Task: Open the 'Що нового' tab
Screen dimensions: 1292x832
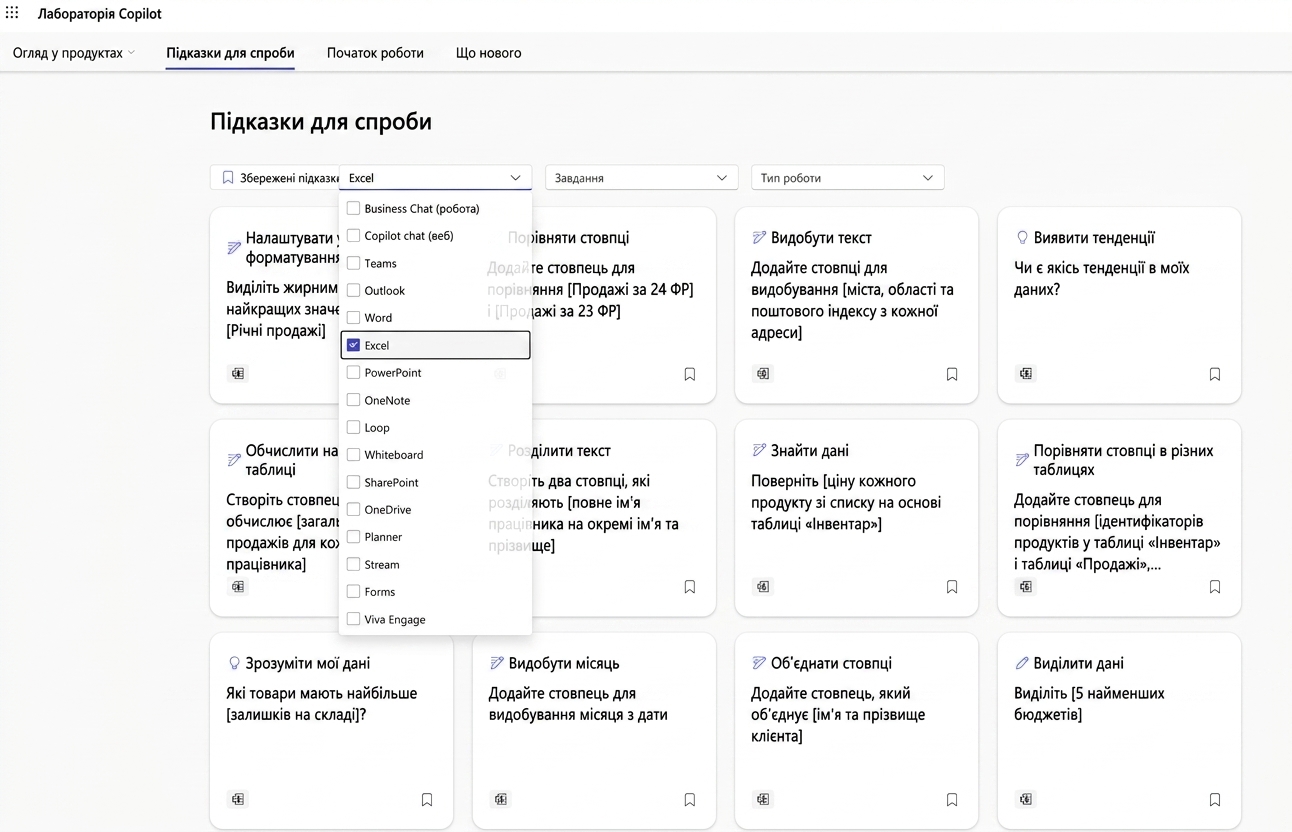Action: (488, 53)
